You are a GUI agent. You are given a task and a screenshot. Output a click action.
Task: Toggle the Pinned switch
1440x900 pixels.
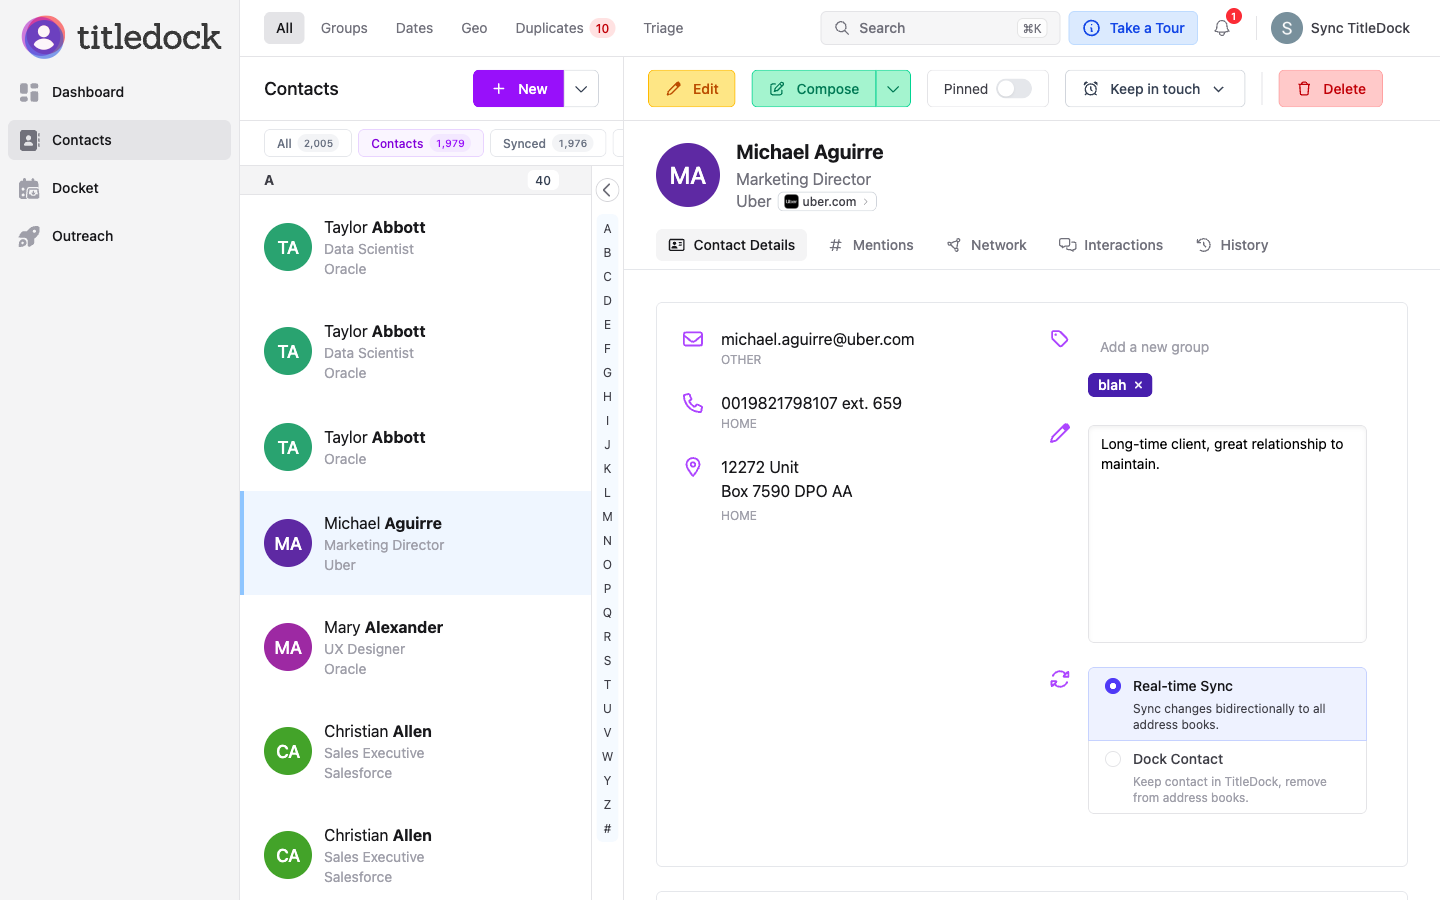pyautogui.click(x=1013, y=89)
